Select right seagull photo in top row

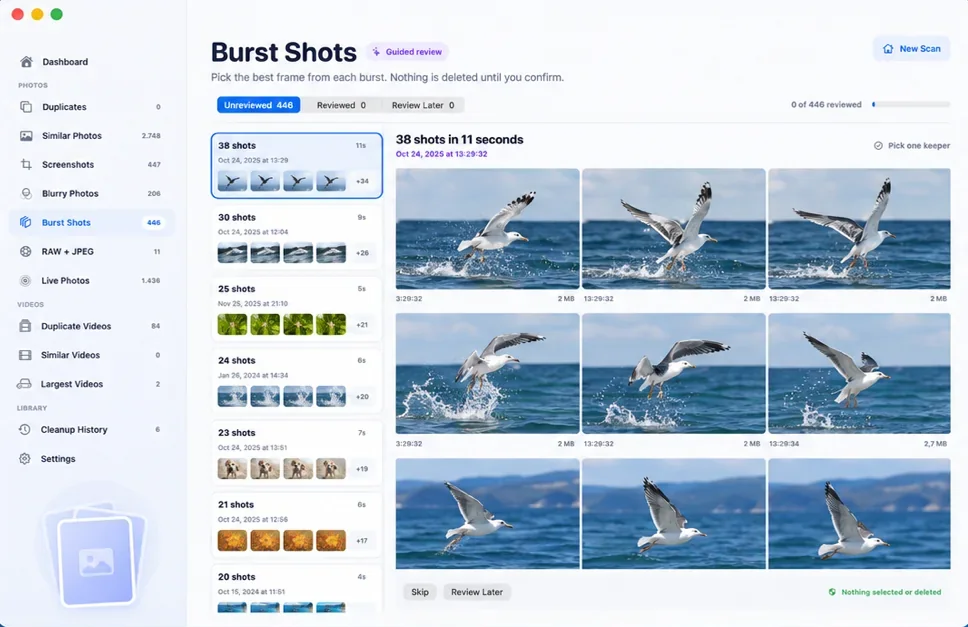pos(859,229)
